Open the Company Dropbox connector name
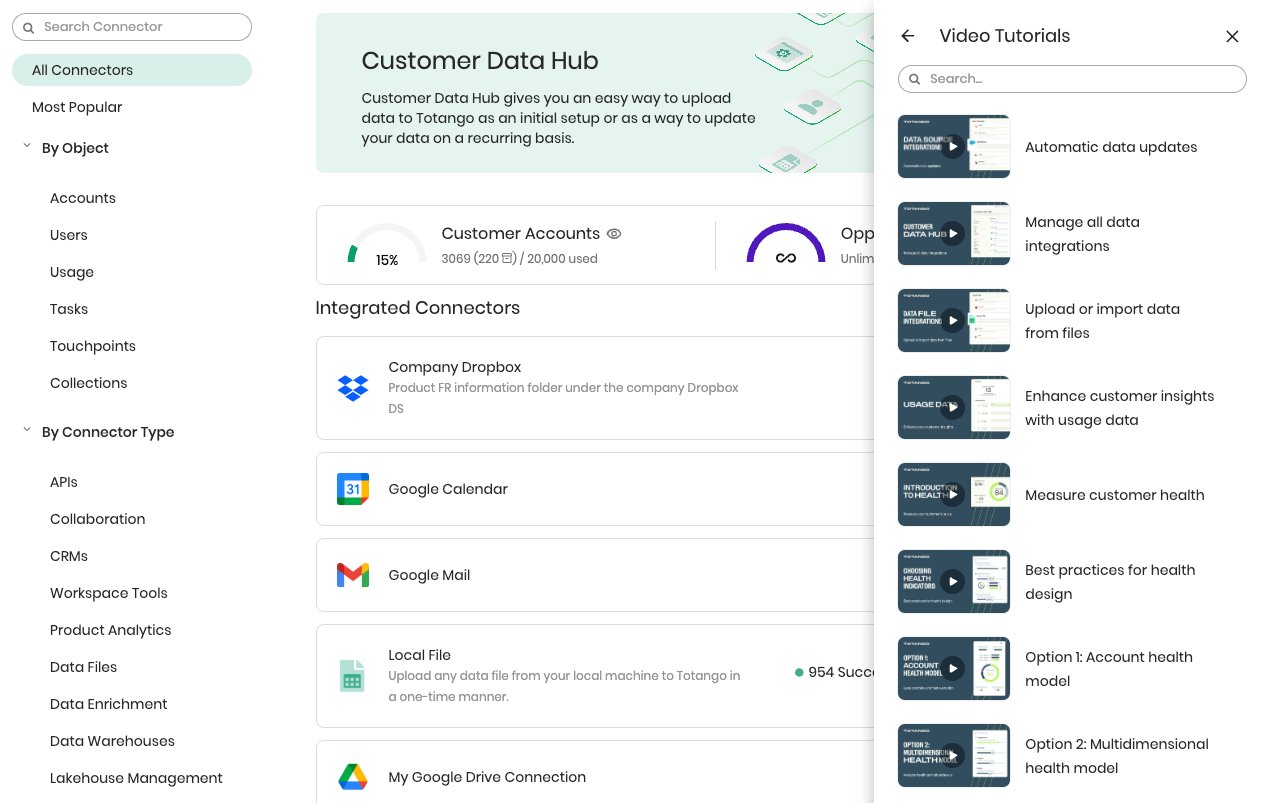Image resolution: width=1267 pixels, height=803 pixels. pyautogui.click(x=455, y=367)
